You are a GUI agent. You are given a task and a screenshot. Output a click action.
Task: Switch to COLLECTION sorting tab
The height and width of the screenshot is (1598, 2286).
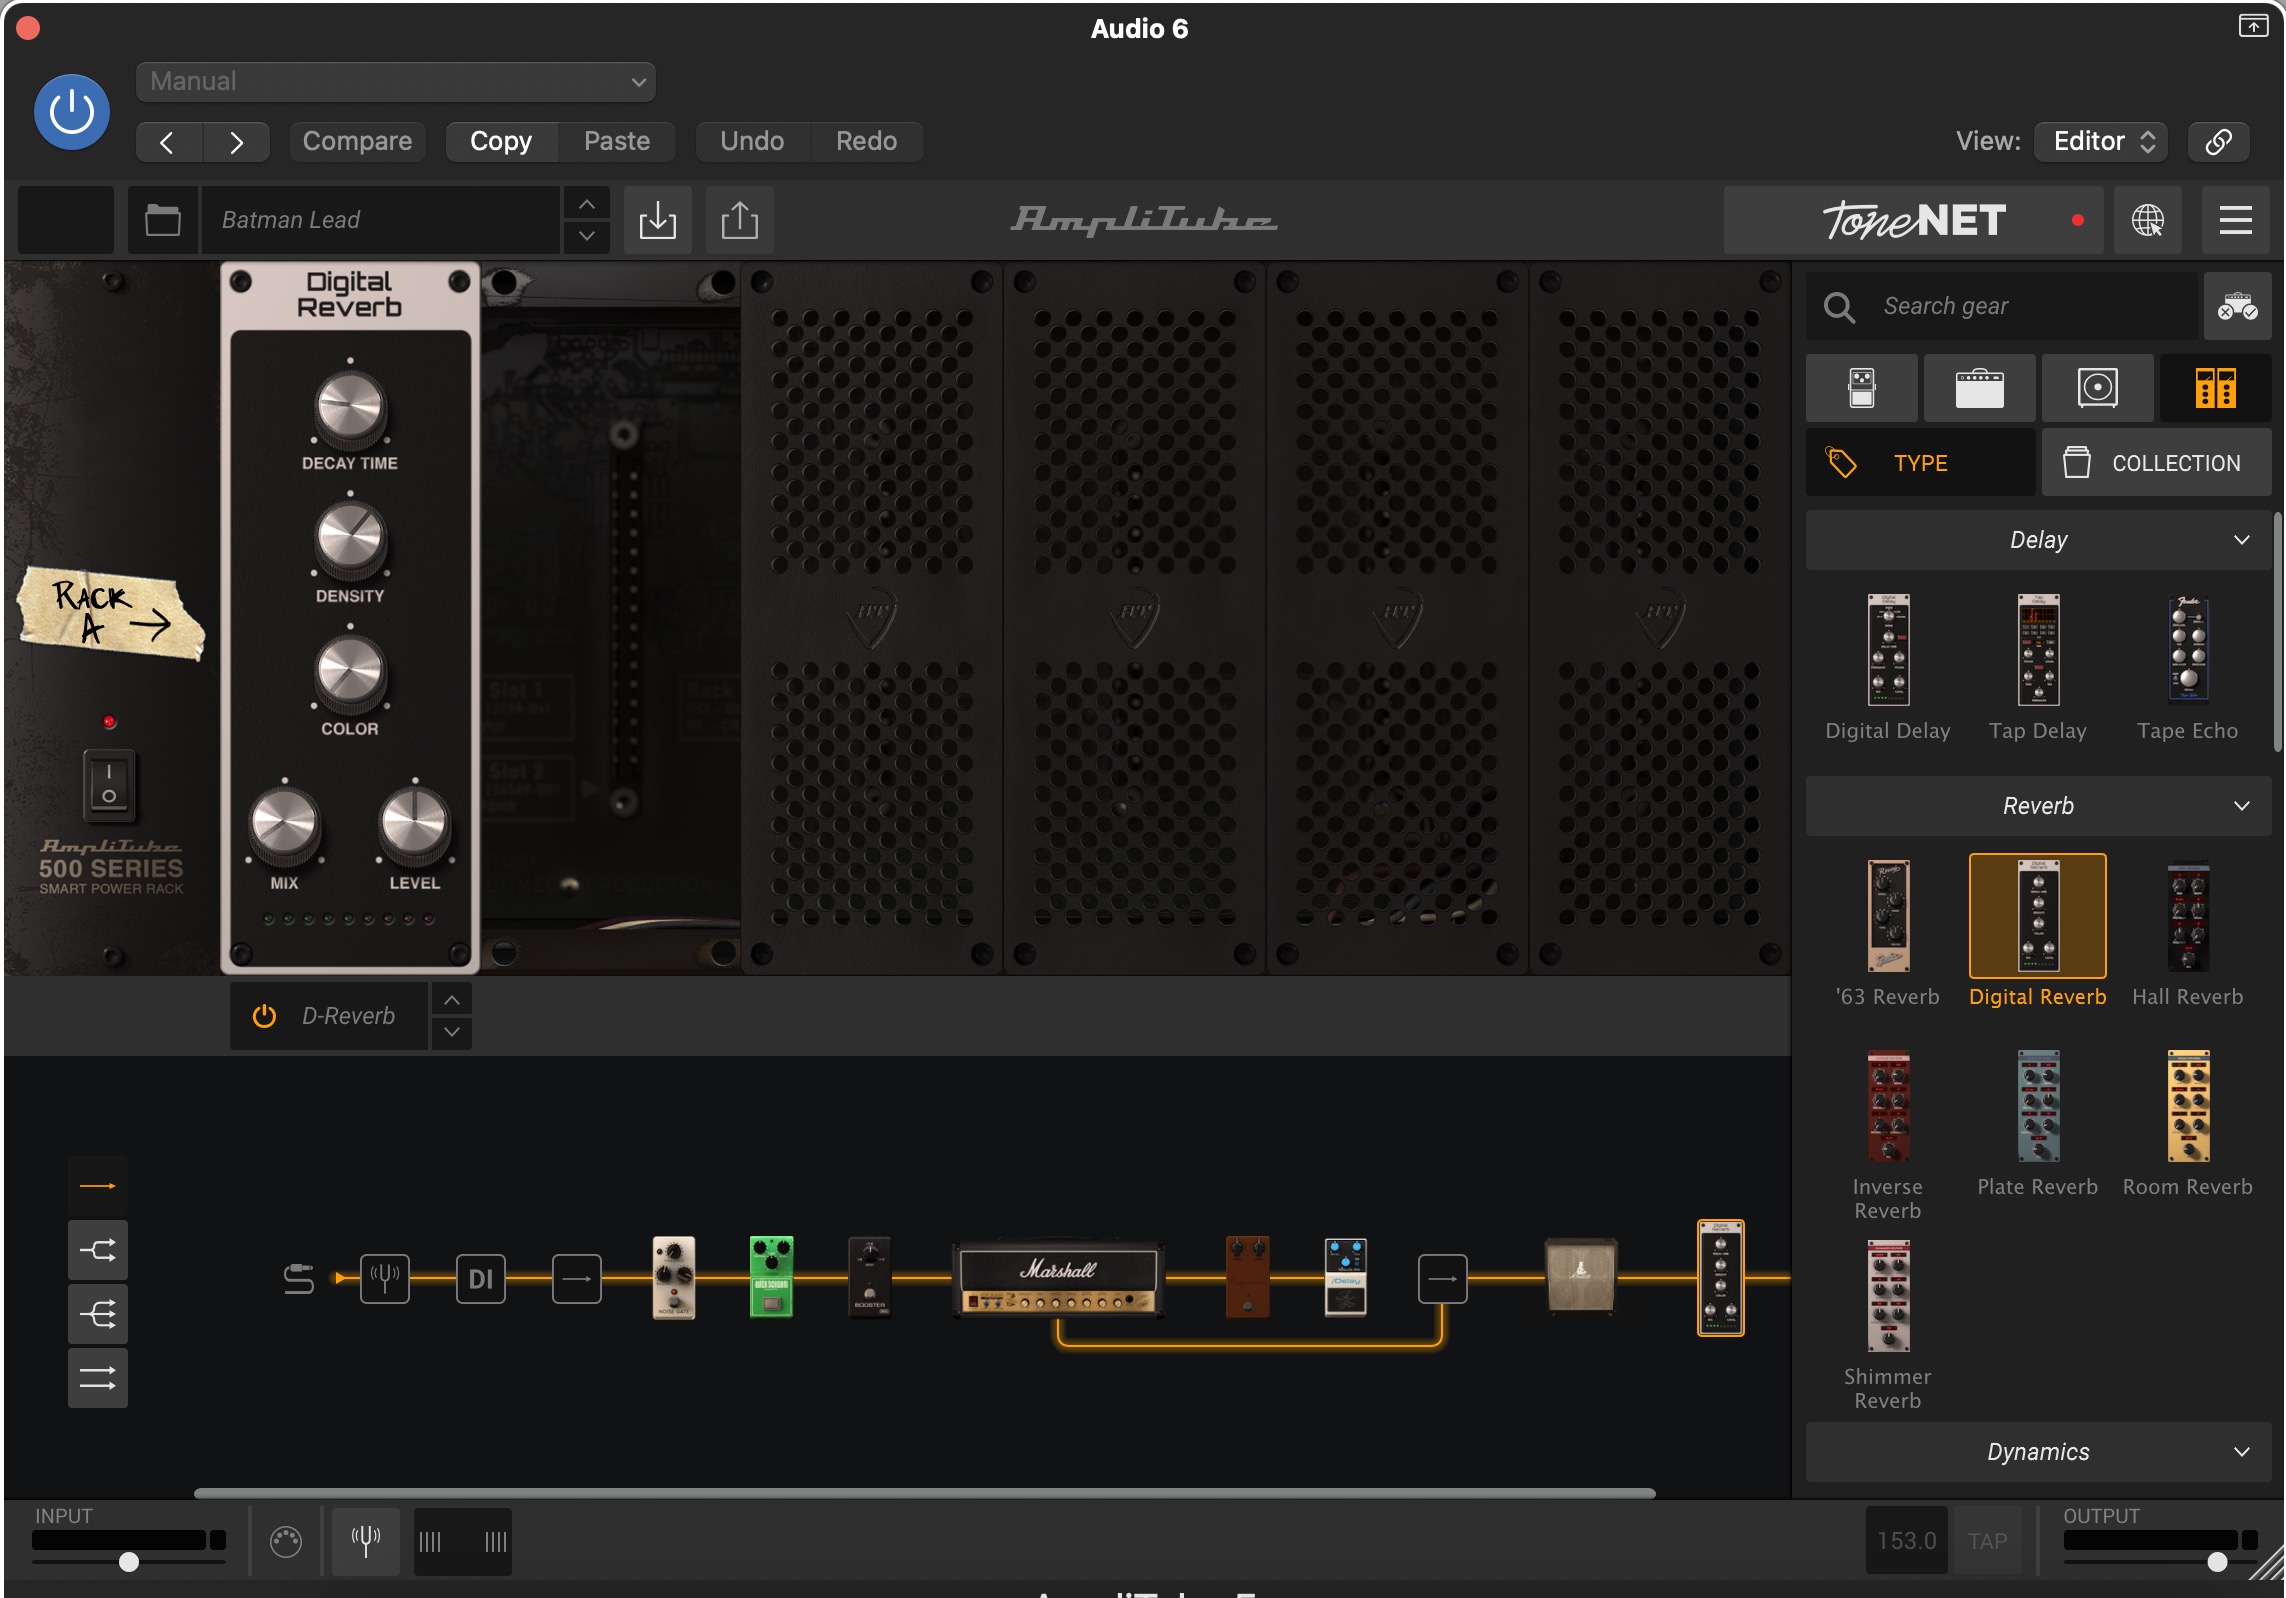[2156, 463]
